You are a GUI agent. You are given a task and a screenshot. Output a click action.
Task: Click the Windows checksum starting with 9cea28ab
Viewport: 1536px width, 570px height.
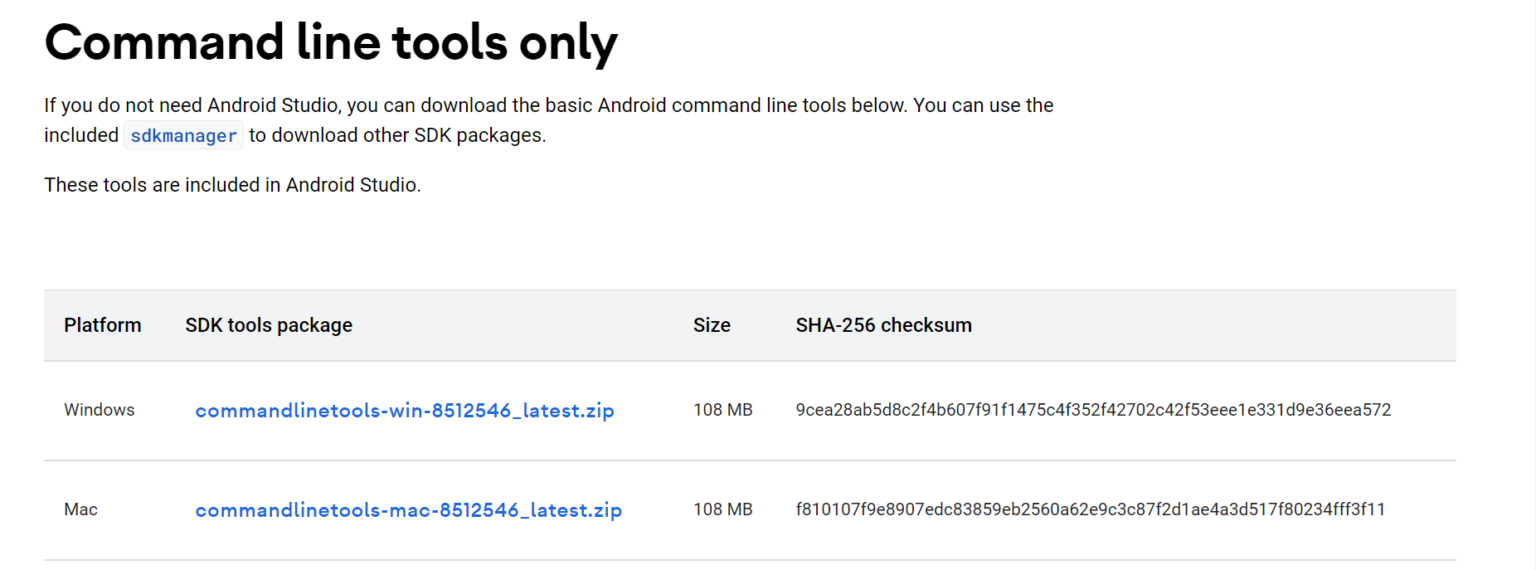pyautogui.click(x=1093, y=410)
